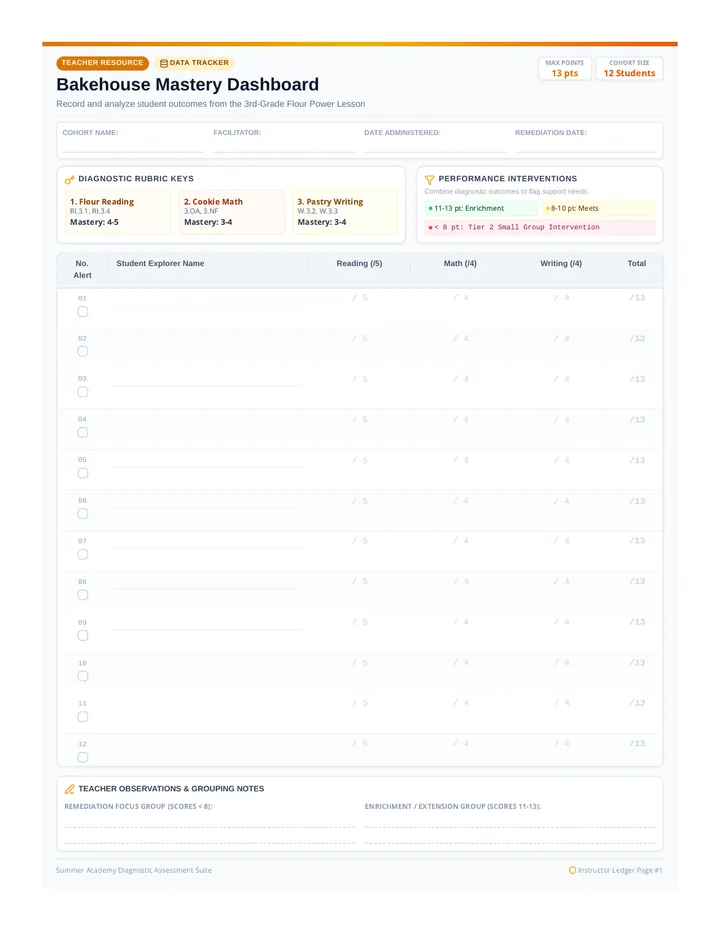The image size is (720, 932).
Task: Click the Total column header
Action: coord(637,263)
